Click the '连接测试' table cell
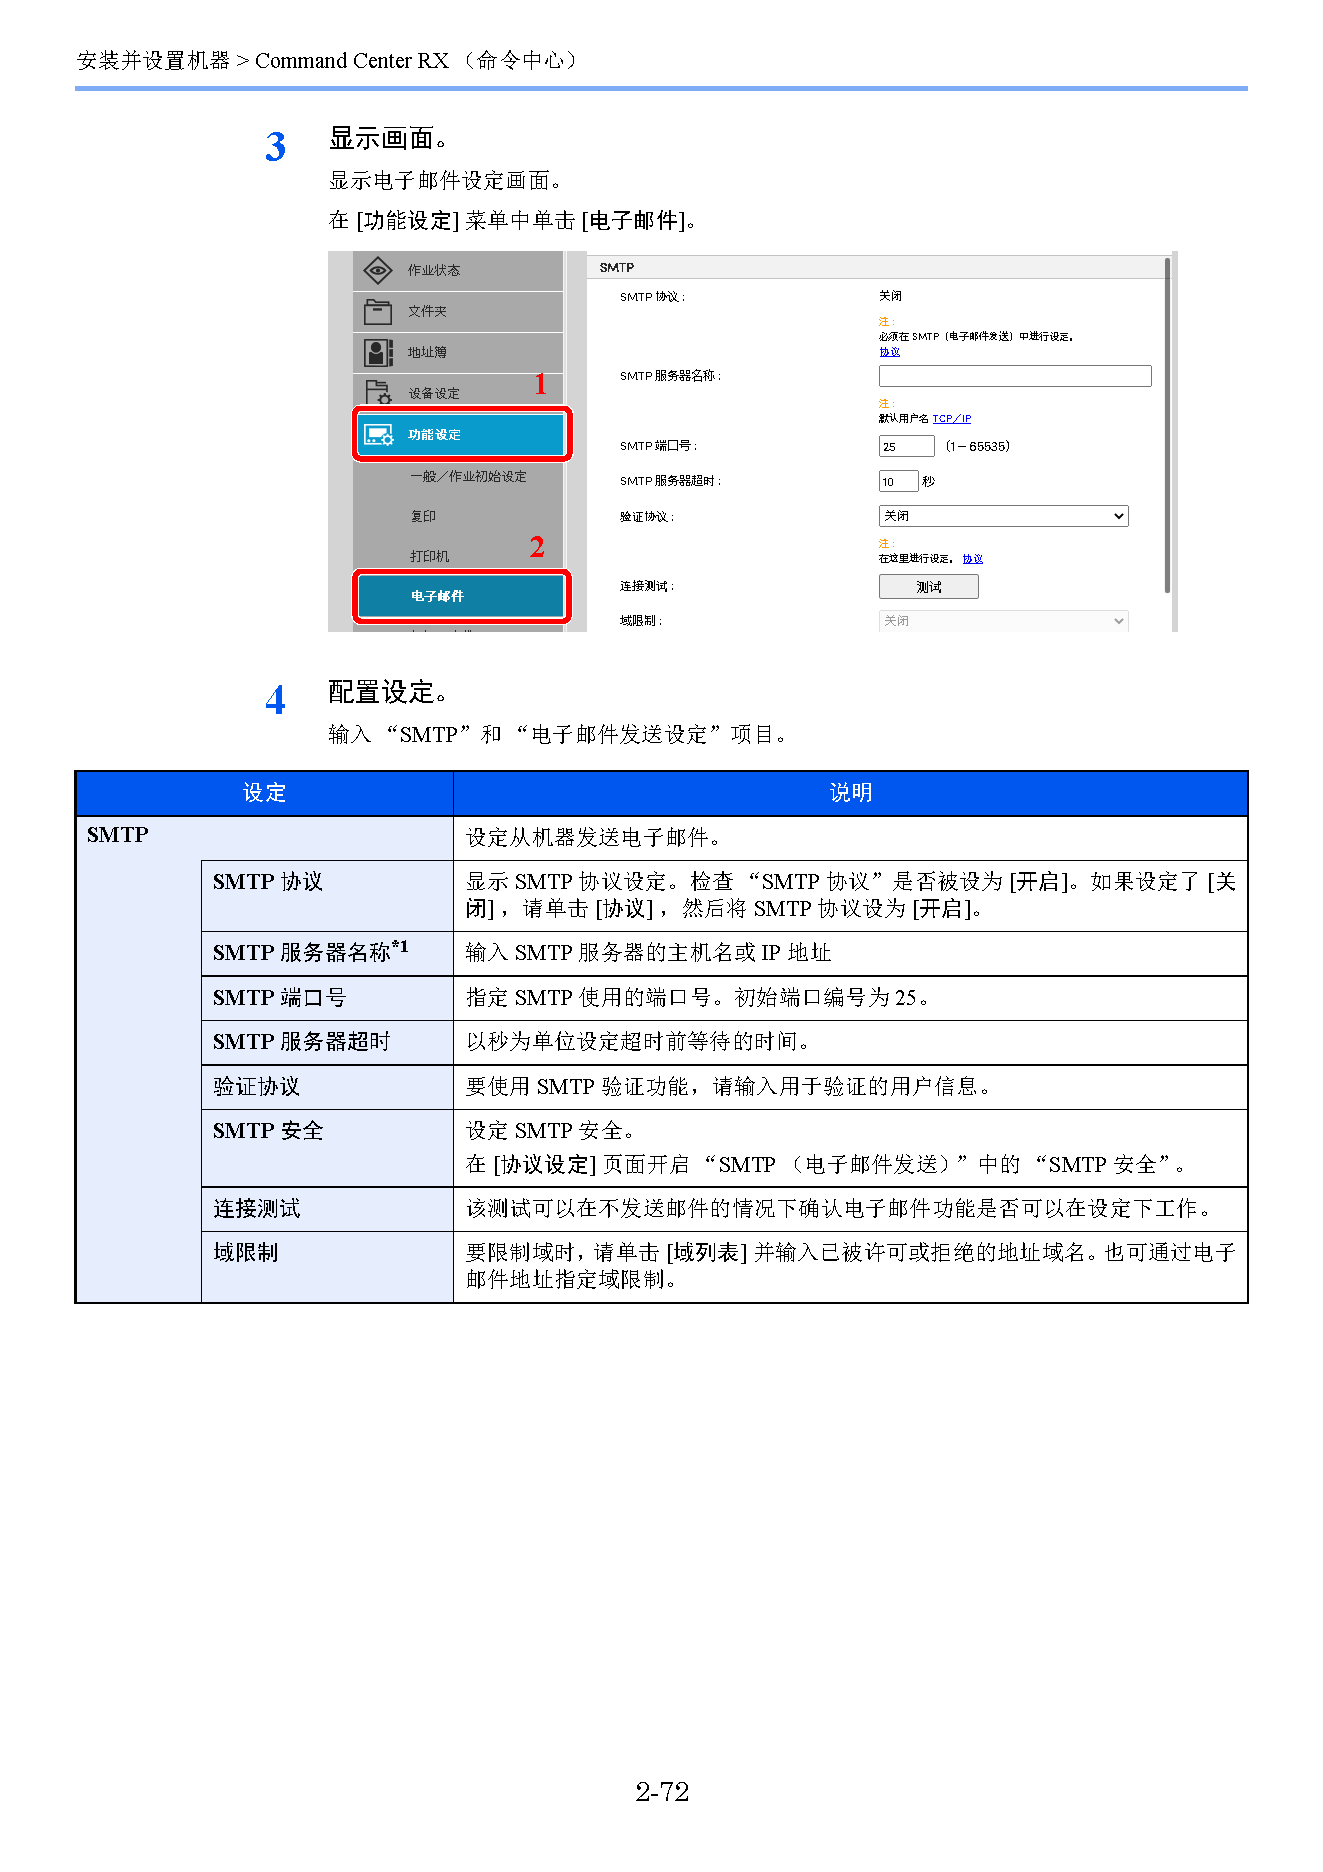This screenshot has width=1323, height=1872. (327, 1209)
